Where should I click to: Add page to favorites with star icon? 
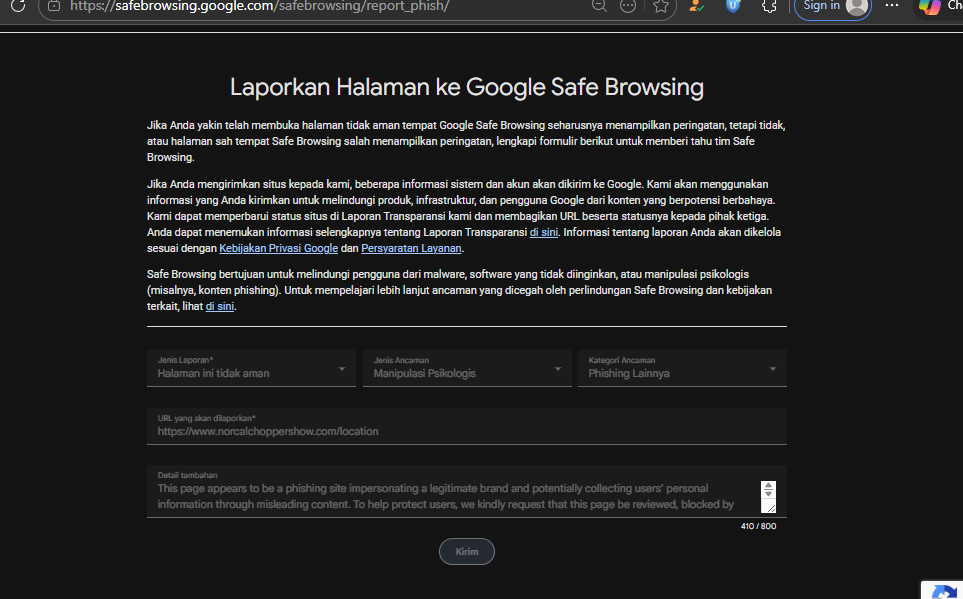pyautogui.click(x=661, y=6)
